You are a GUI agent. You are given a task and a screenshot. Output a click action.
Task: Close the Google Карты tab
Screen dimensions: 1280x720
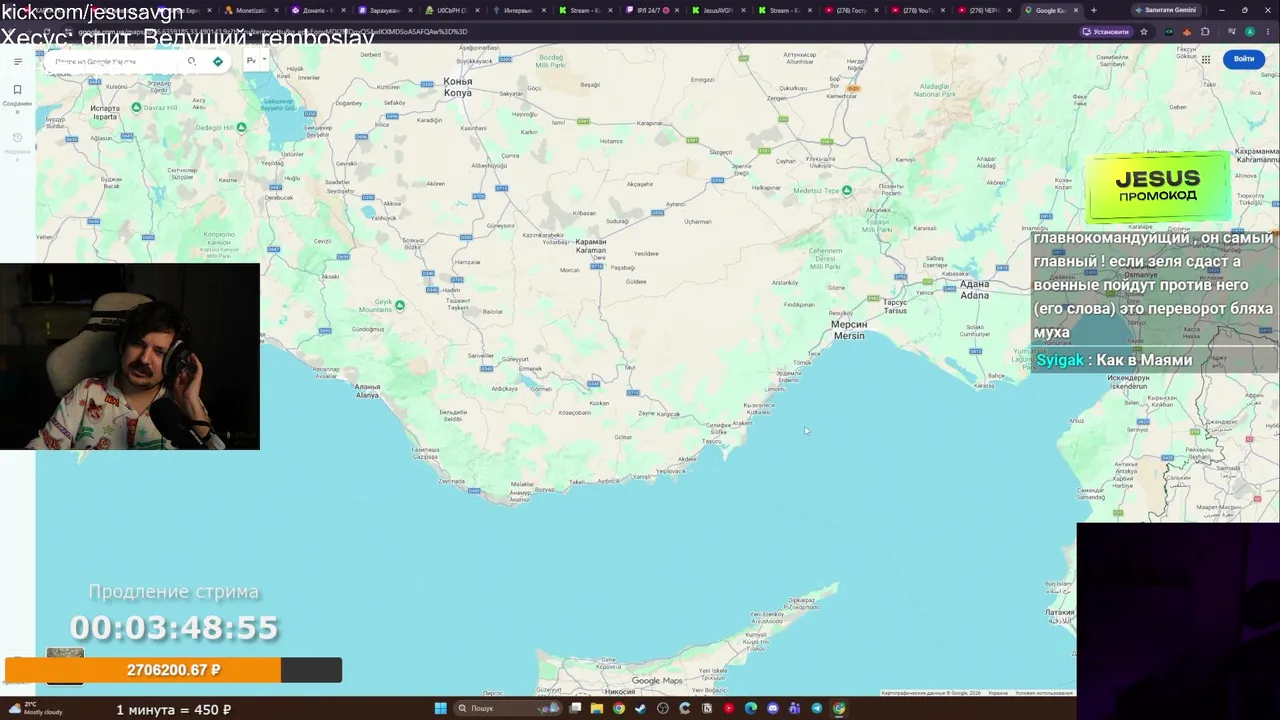tap(1076, 10)
